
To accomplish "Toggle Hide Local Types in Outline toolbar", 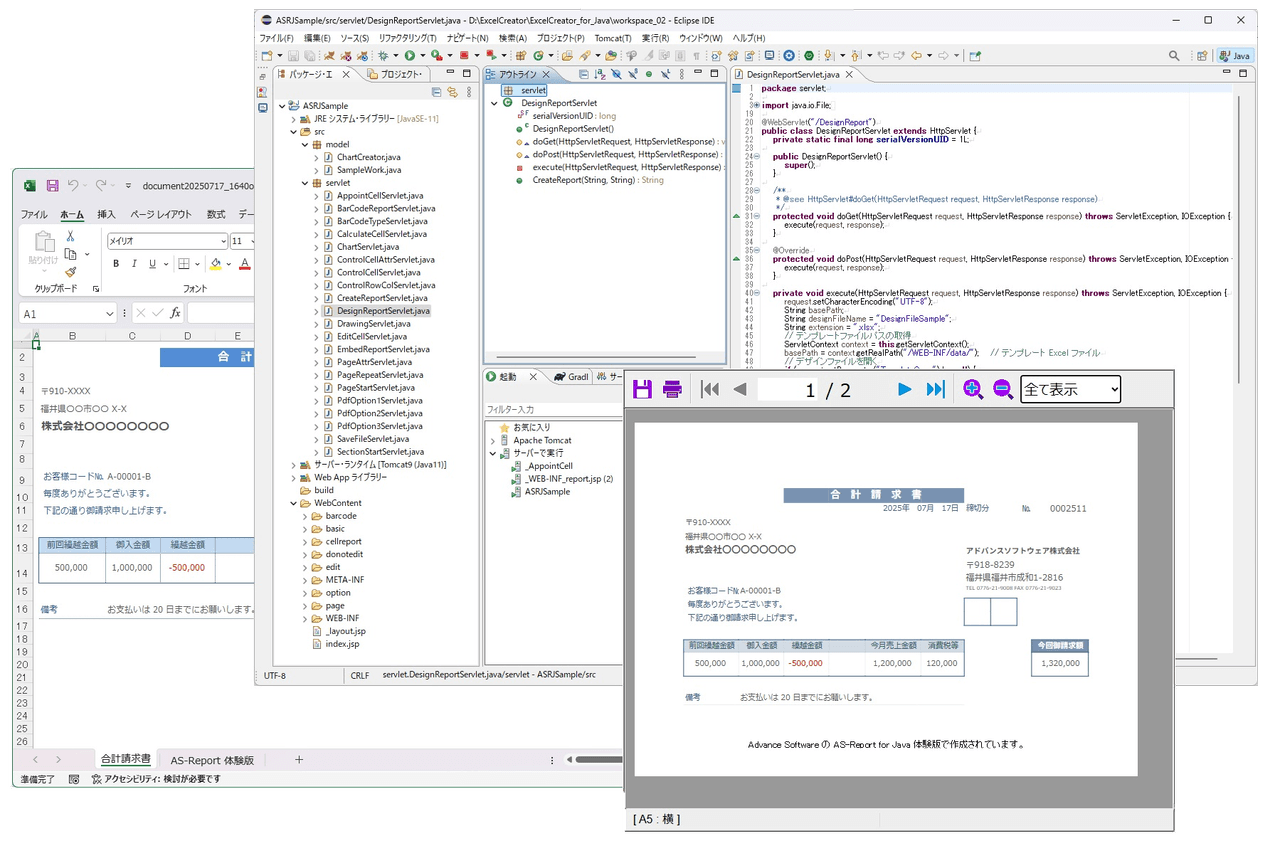I will click(665, 74).
